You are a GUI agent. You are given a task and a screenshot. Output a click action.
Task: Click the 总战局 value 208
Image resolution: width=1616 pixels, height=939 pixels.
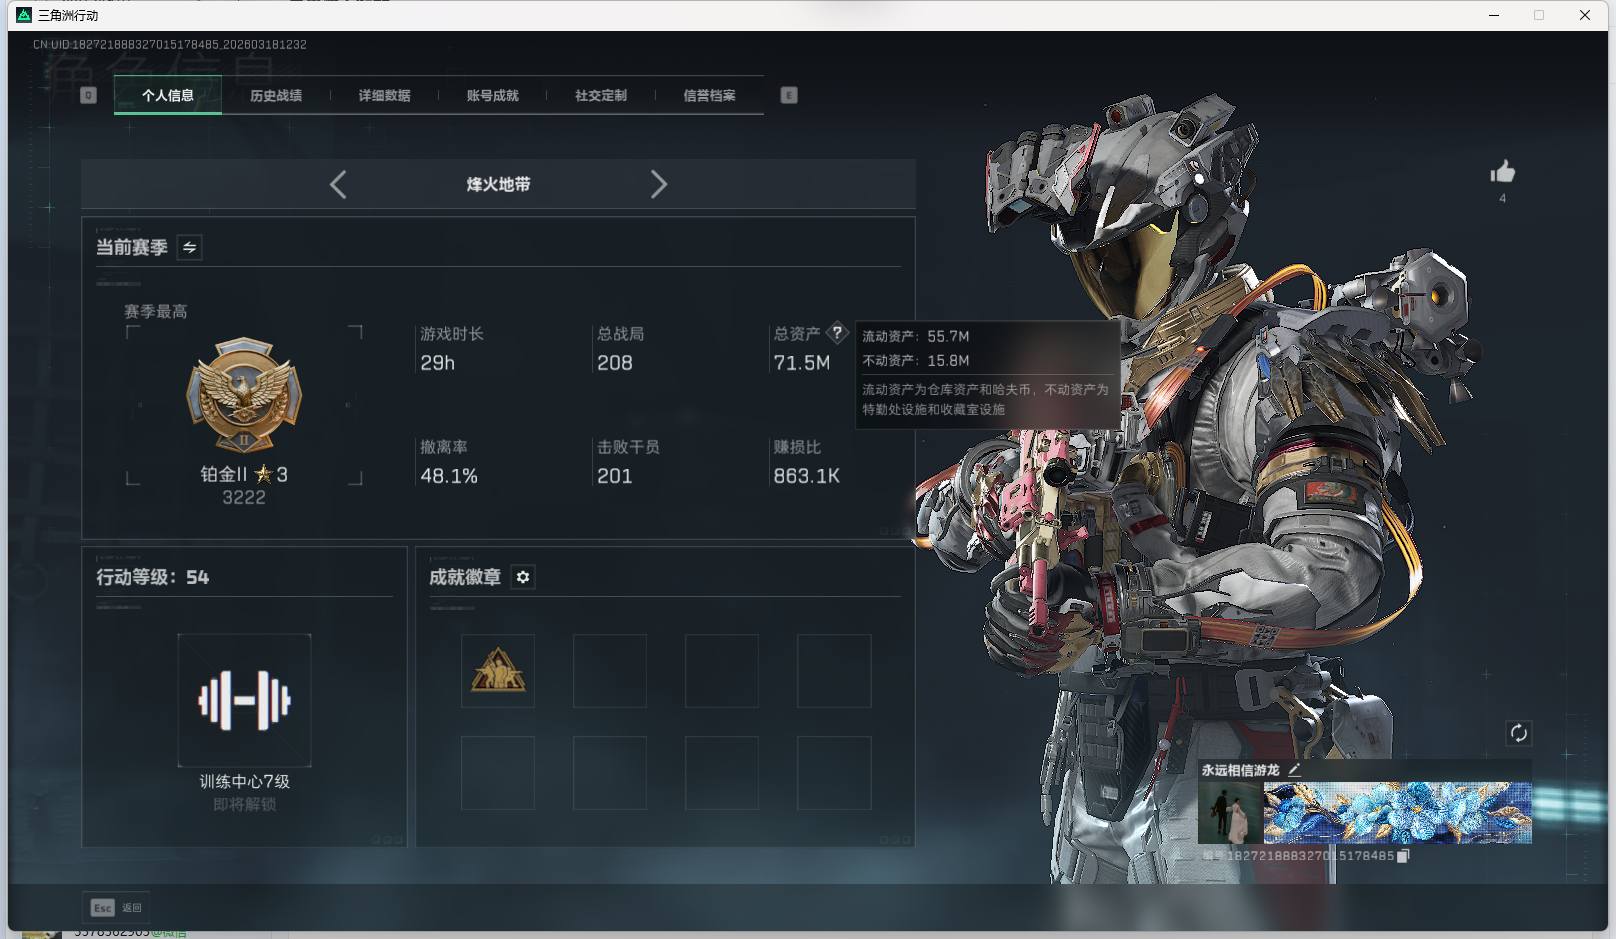pos(614,363)
